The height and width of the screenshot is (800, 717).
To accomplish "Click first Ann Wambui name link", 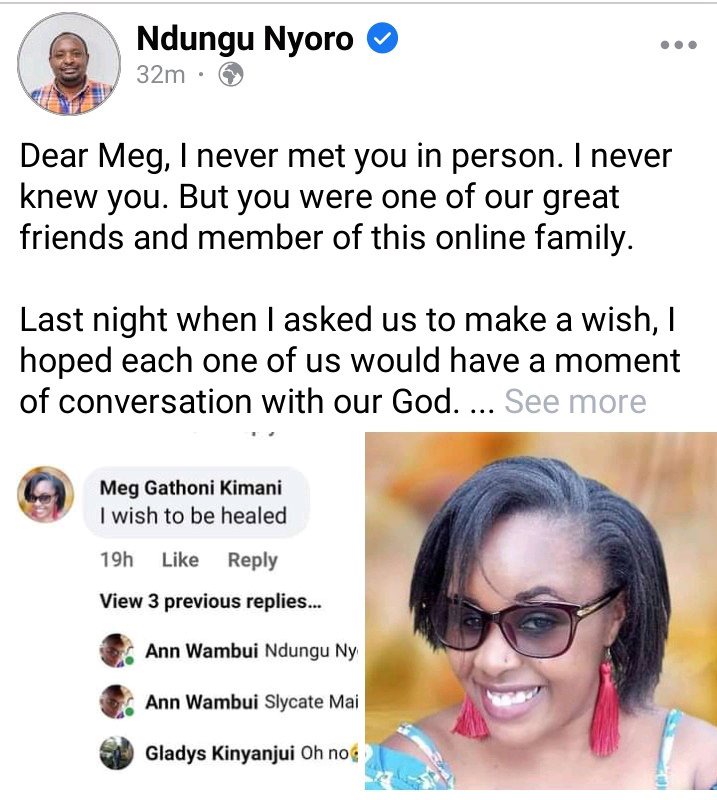I will pos(201,651).
